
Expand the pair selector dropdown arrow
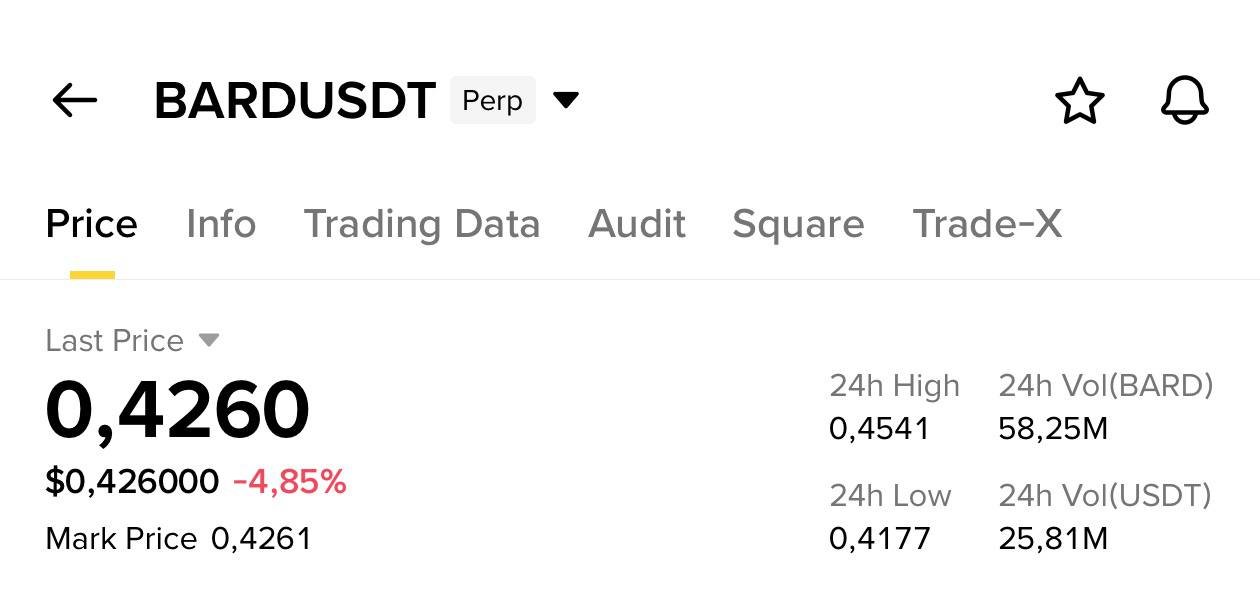tap(565, 100)
